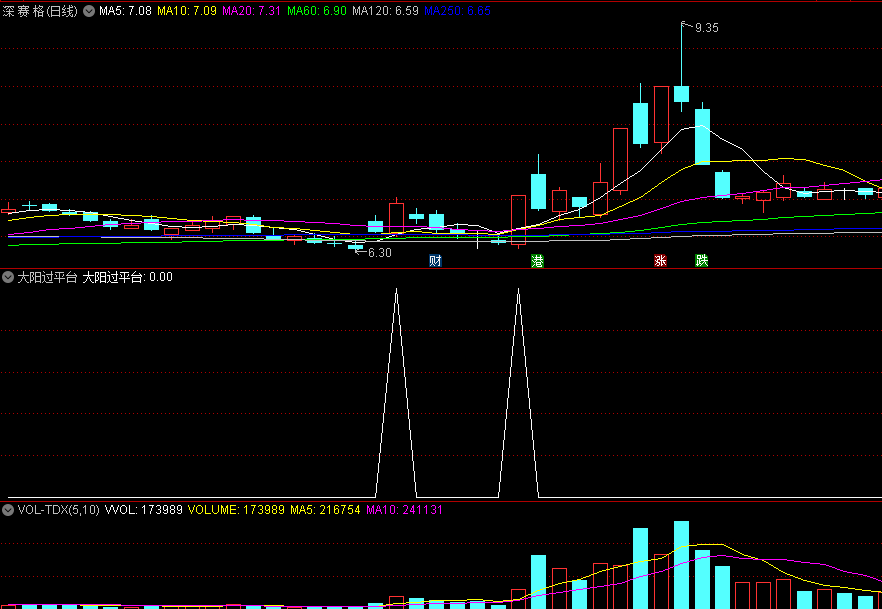The image size is (882, 609).
Task: Click the MA60: 6.90 label
Action: [317, 11]
